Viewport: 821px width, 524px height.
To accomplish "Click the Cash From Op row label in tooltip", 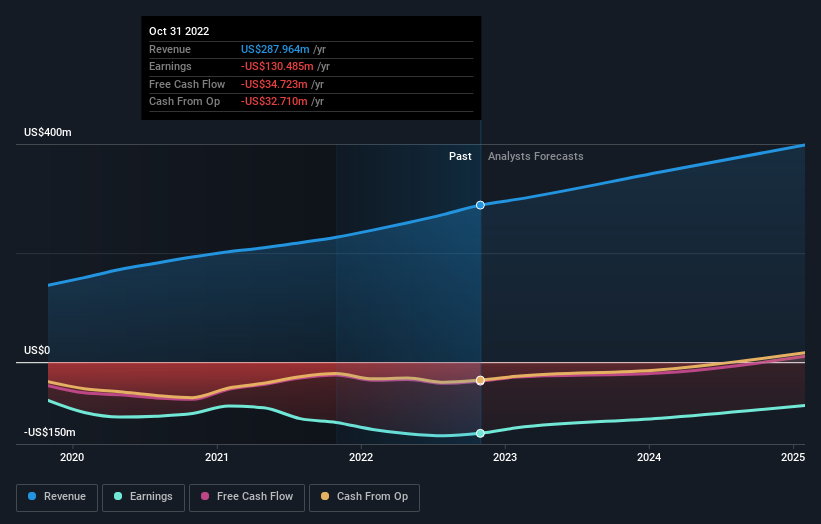I will click(x=184, y=102).
